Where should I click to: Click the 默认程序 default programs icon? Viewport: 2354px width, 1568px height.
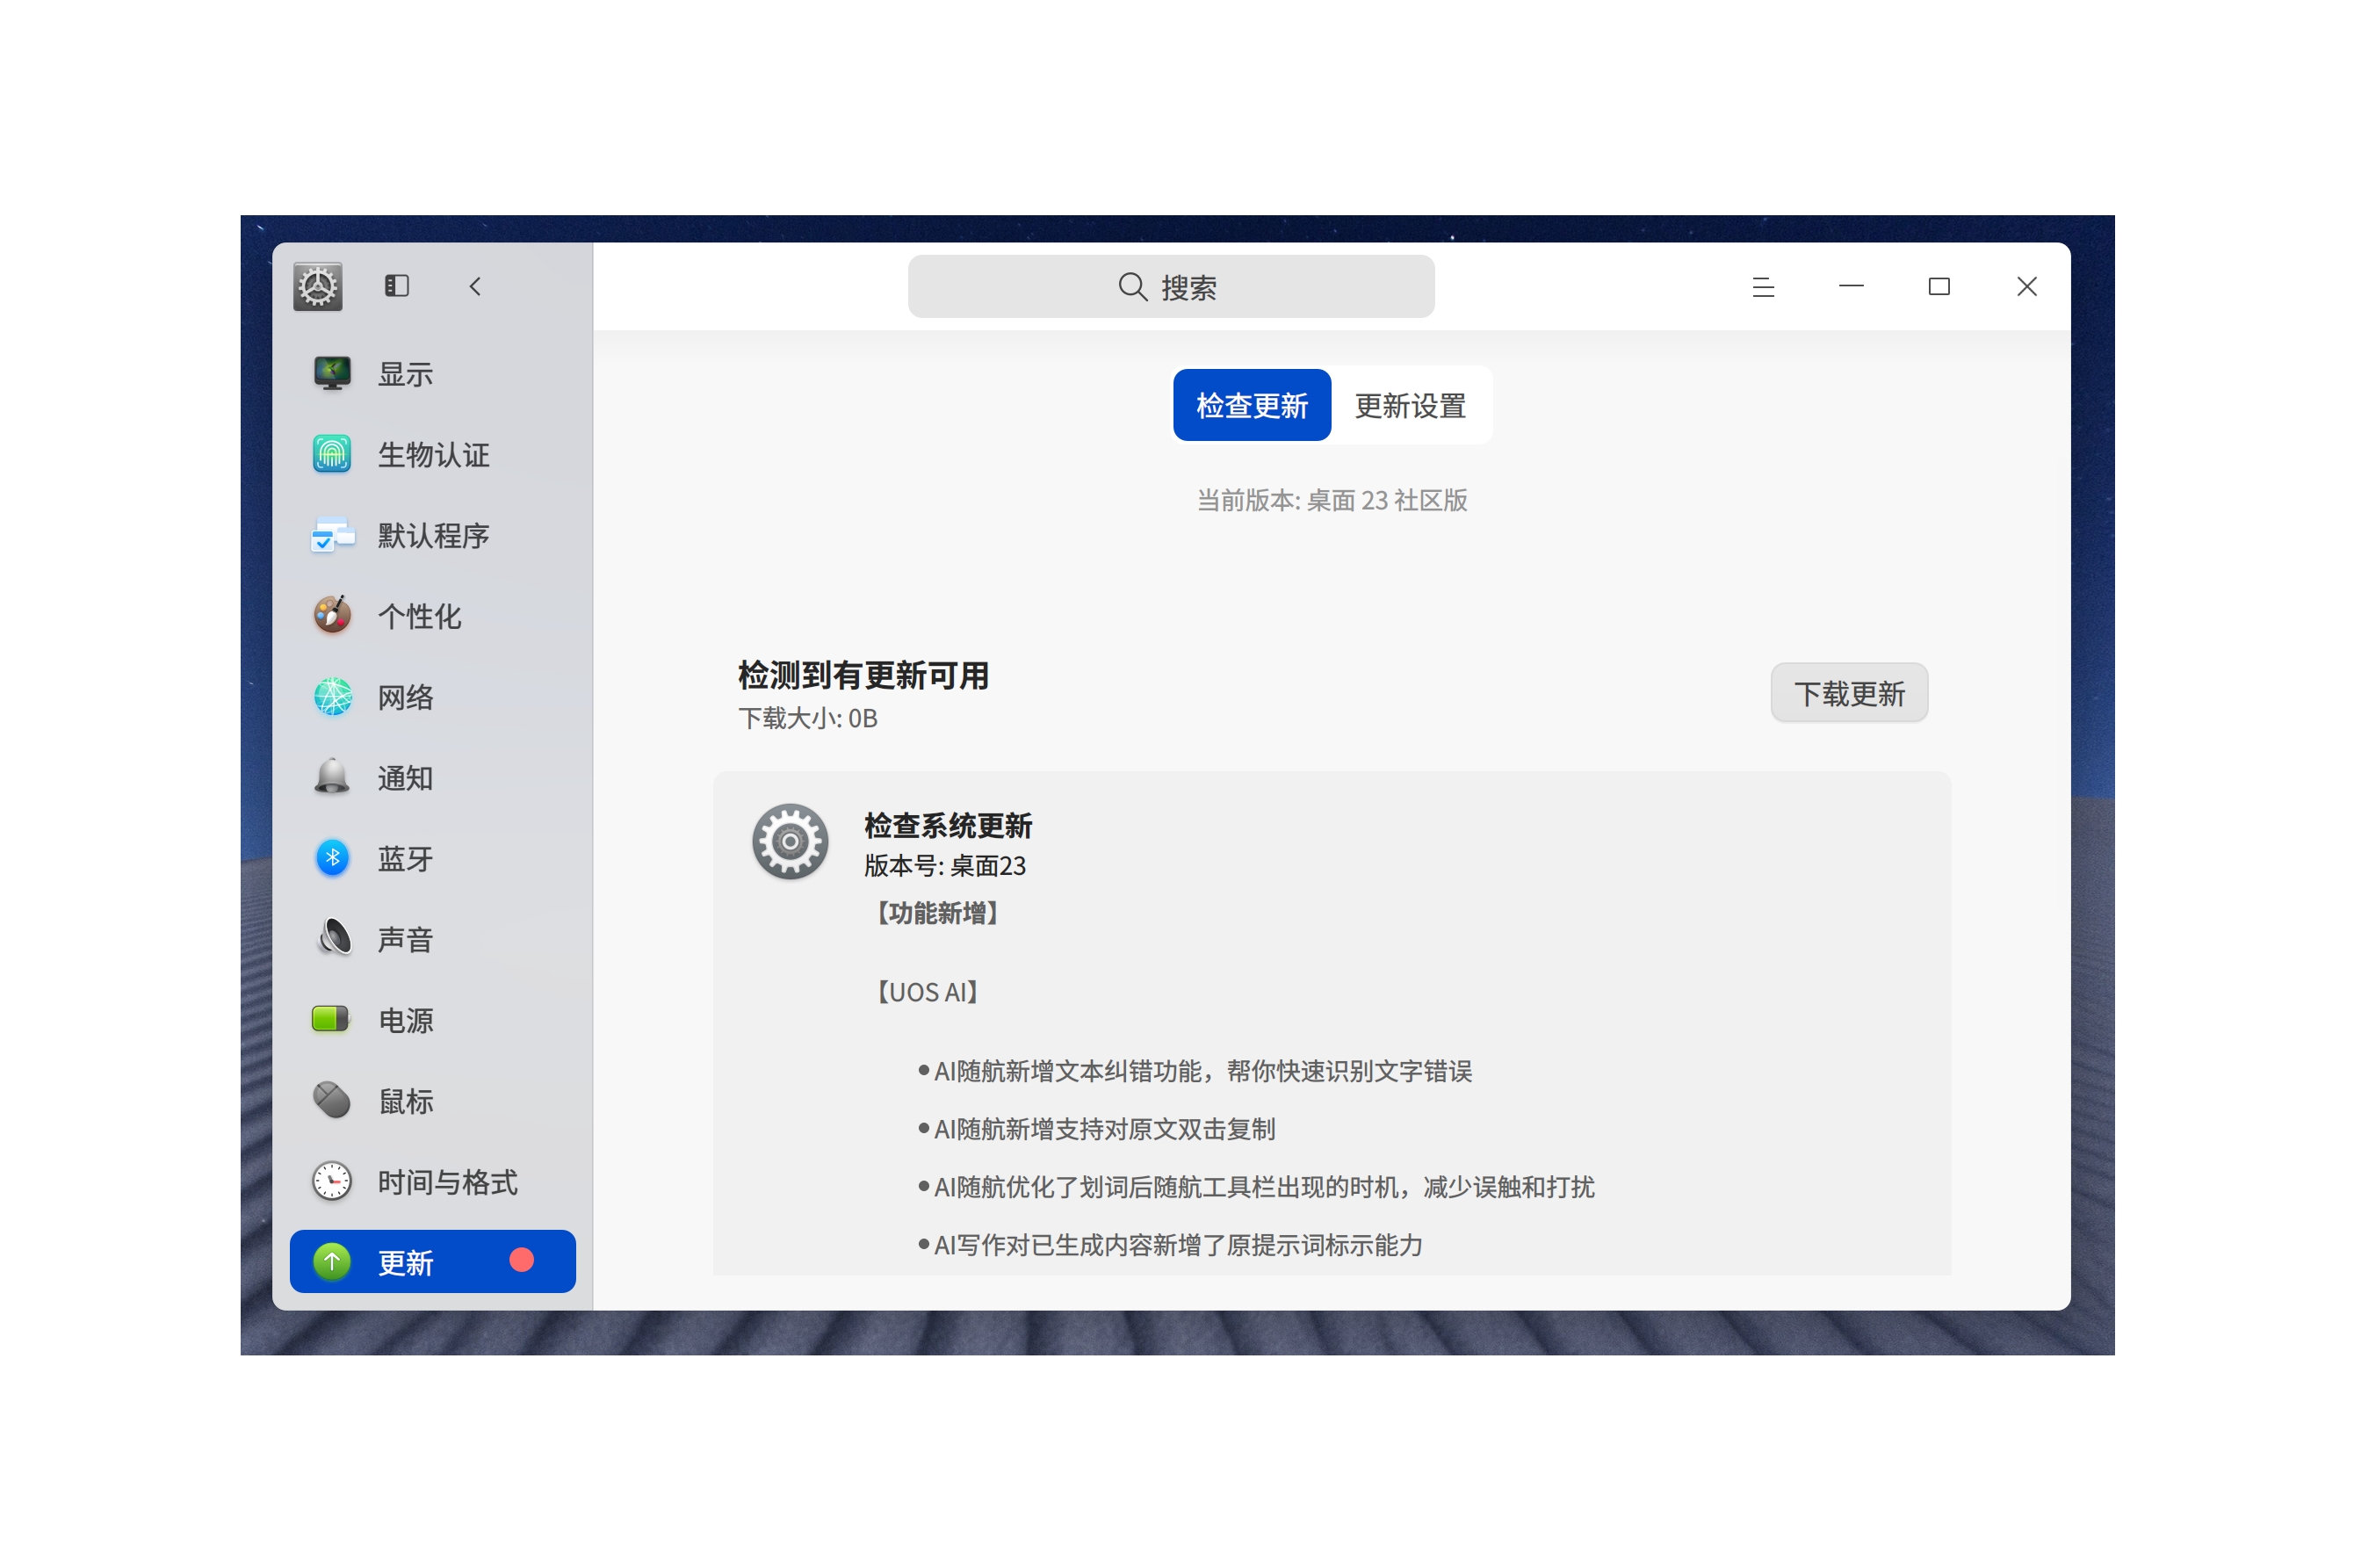click(331, 535)
